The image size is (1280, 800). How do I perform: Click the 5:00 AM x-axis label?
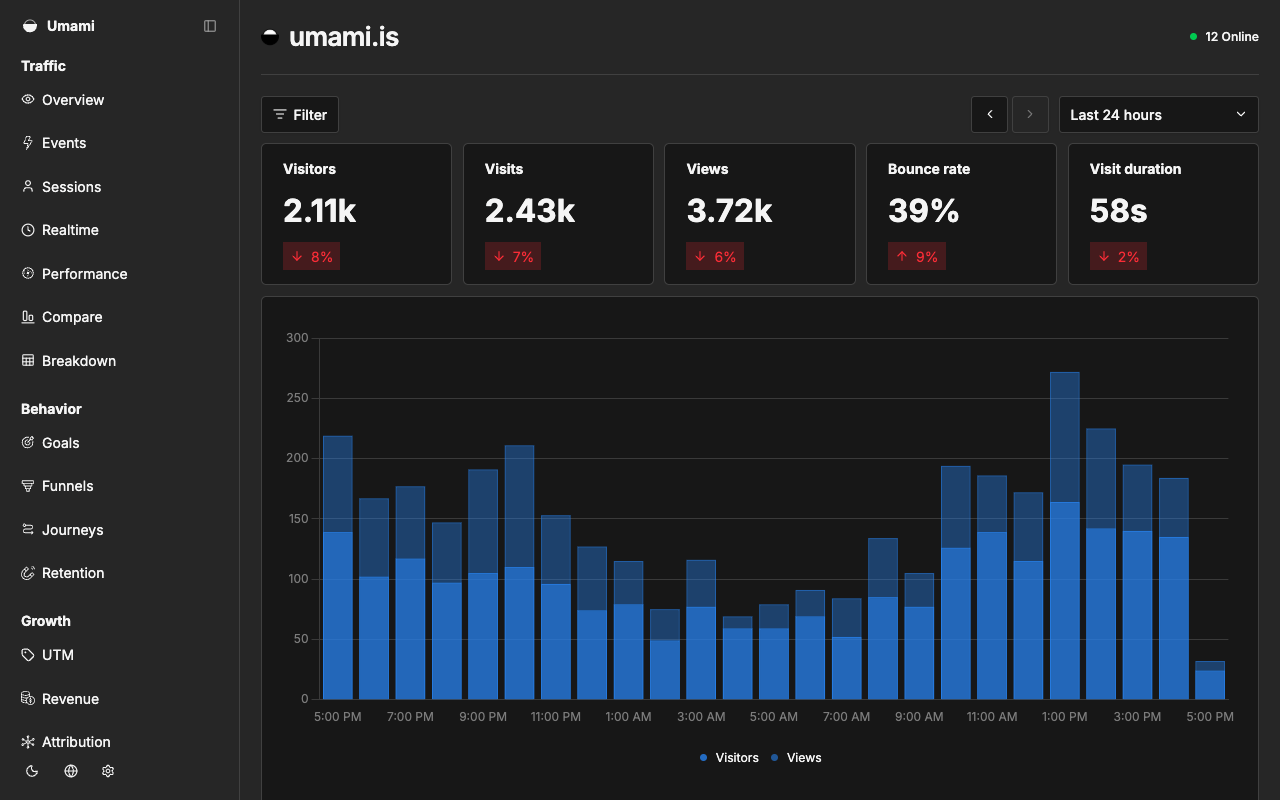(774, 717)
